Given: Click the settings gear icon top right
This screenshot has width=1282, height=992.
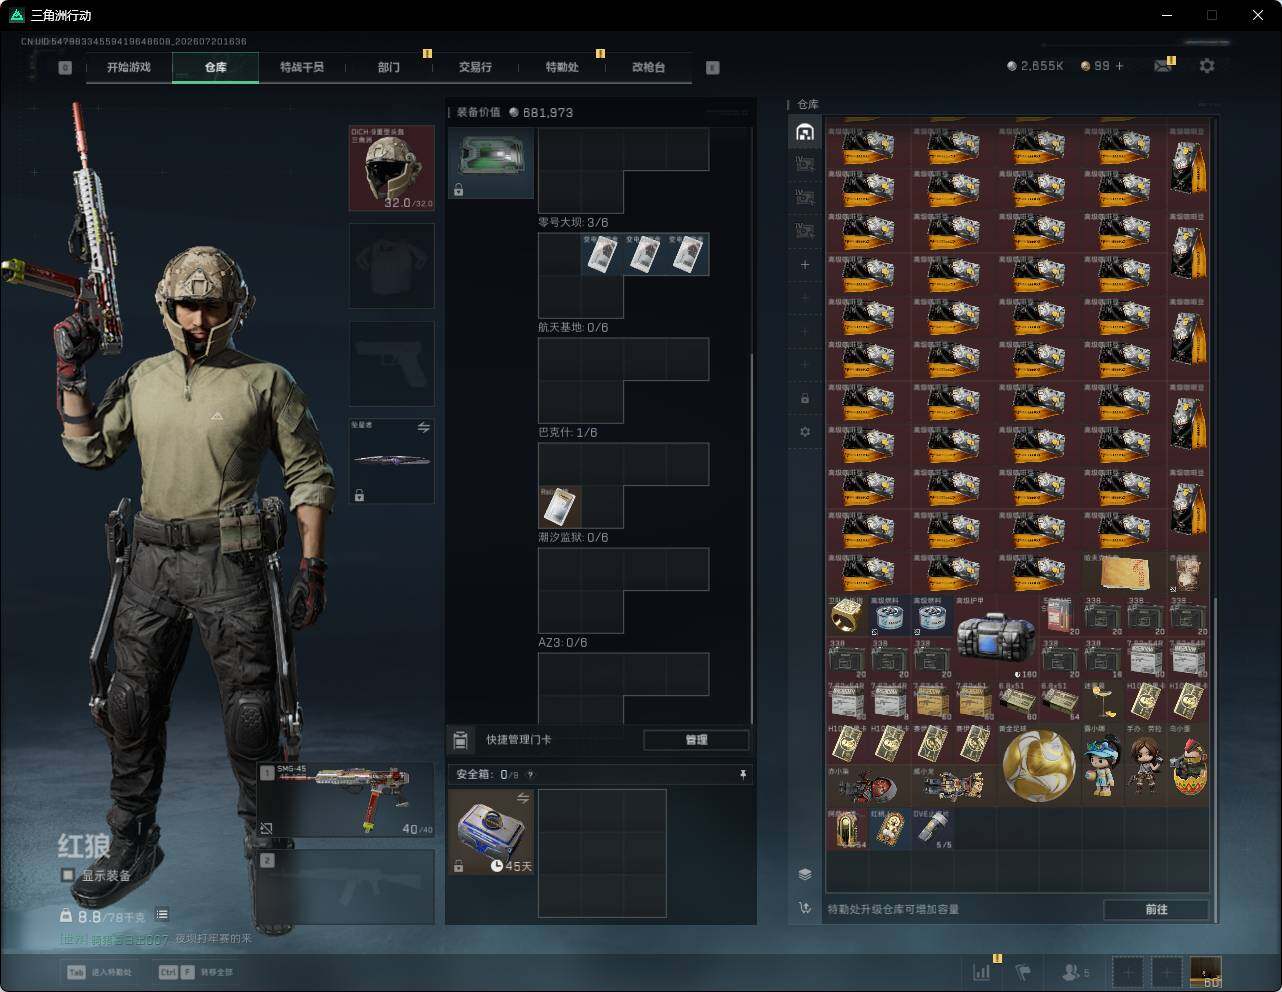Looking at the screenshot, I should 1207,65.
